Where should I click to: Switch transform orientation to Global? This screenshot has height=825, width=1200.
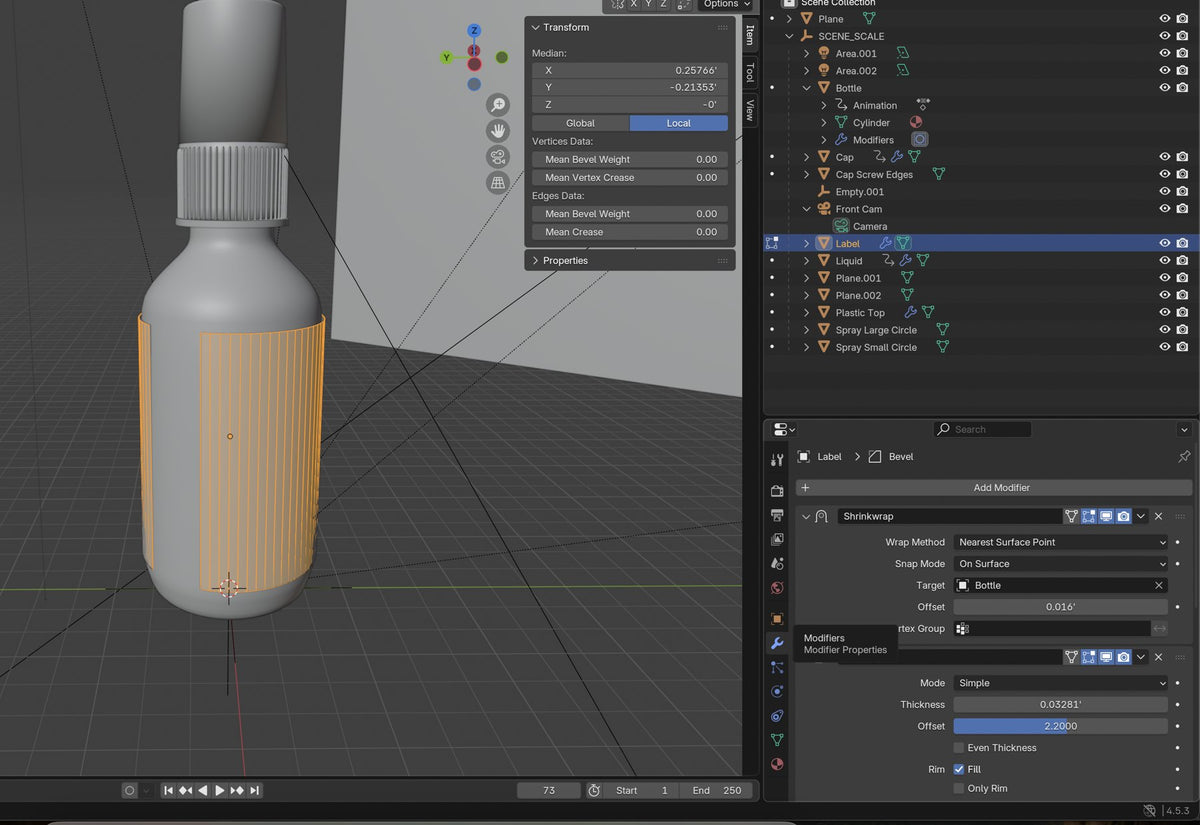[580, 123]
